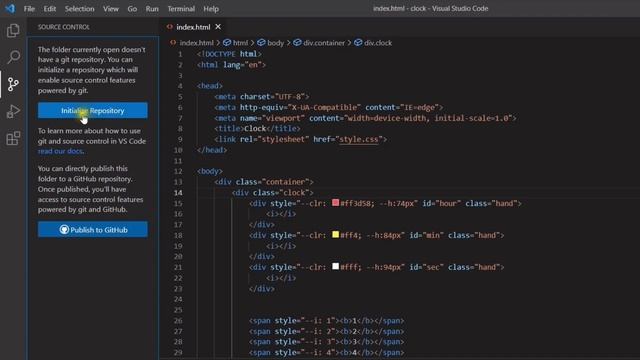Click html breadcrumb segment

240,43
